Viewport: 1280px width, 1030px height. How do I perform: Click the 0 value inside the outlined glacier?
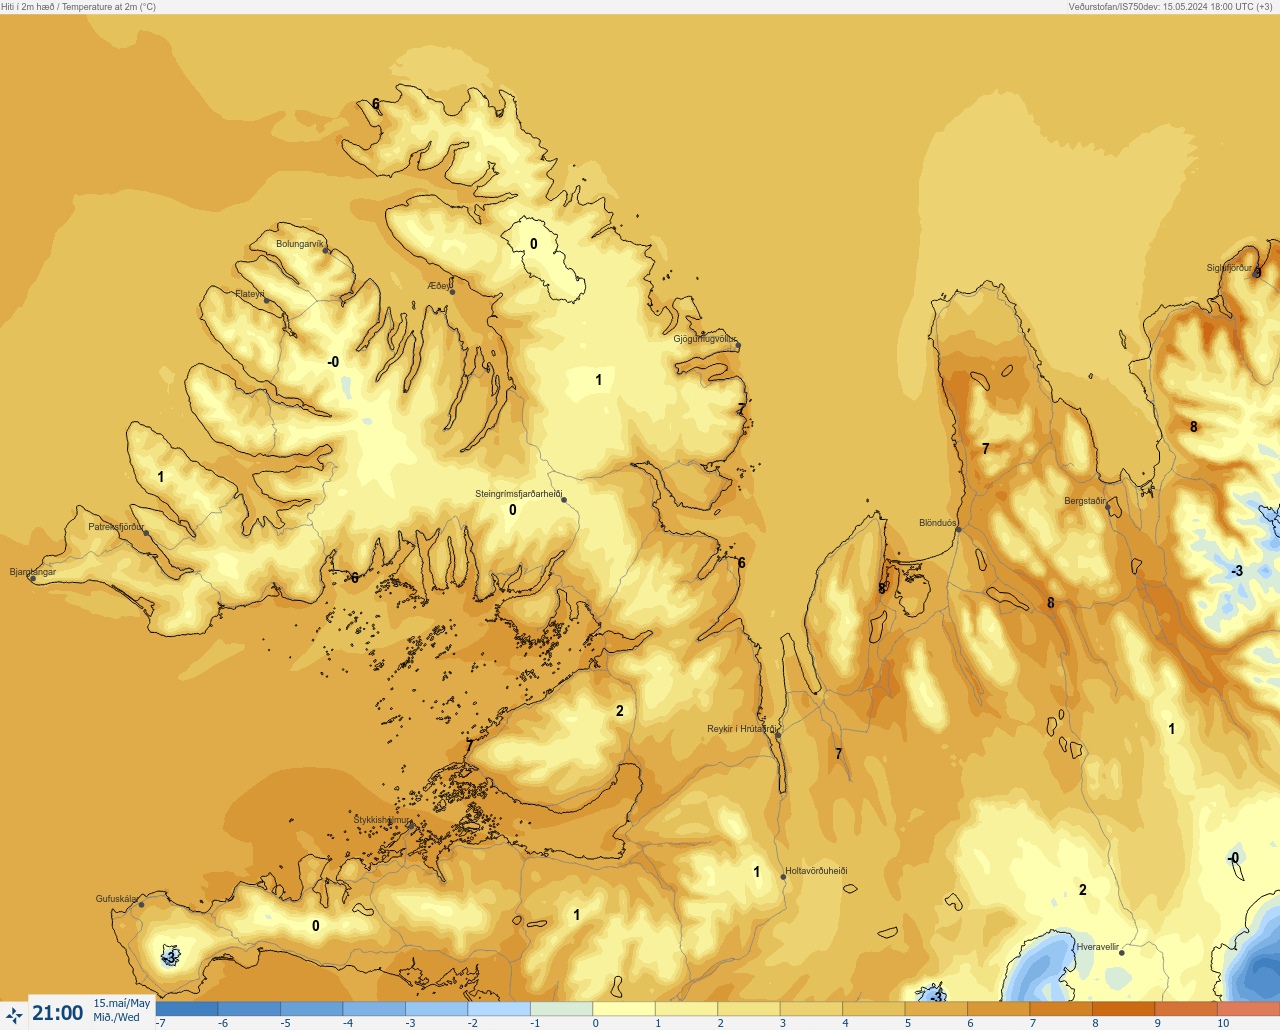[x=533, y=244]
